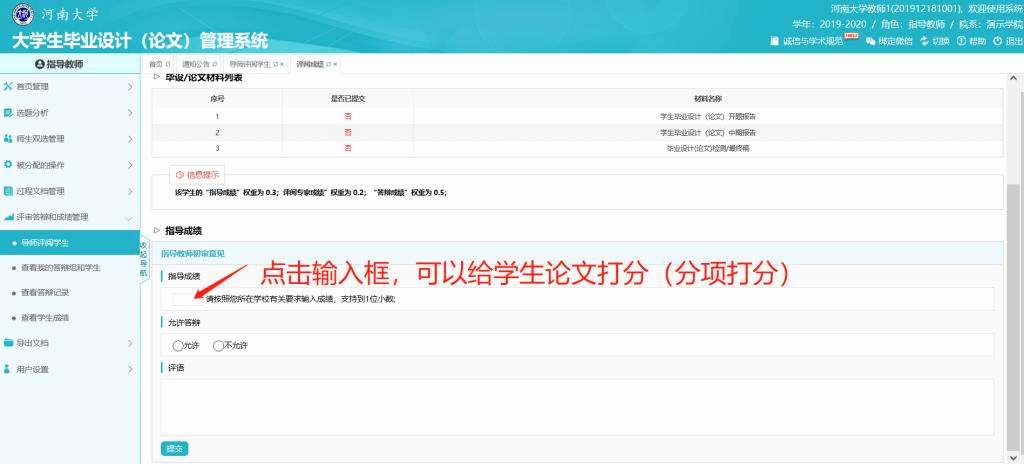This screenshot has height=464, width=1024.
Task: Open the 诚信与学术规范 document icon
Action: pos(774,41)
